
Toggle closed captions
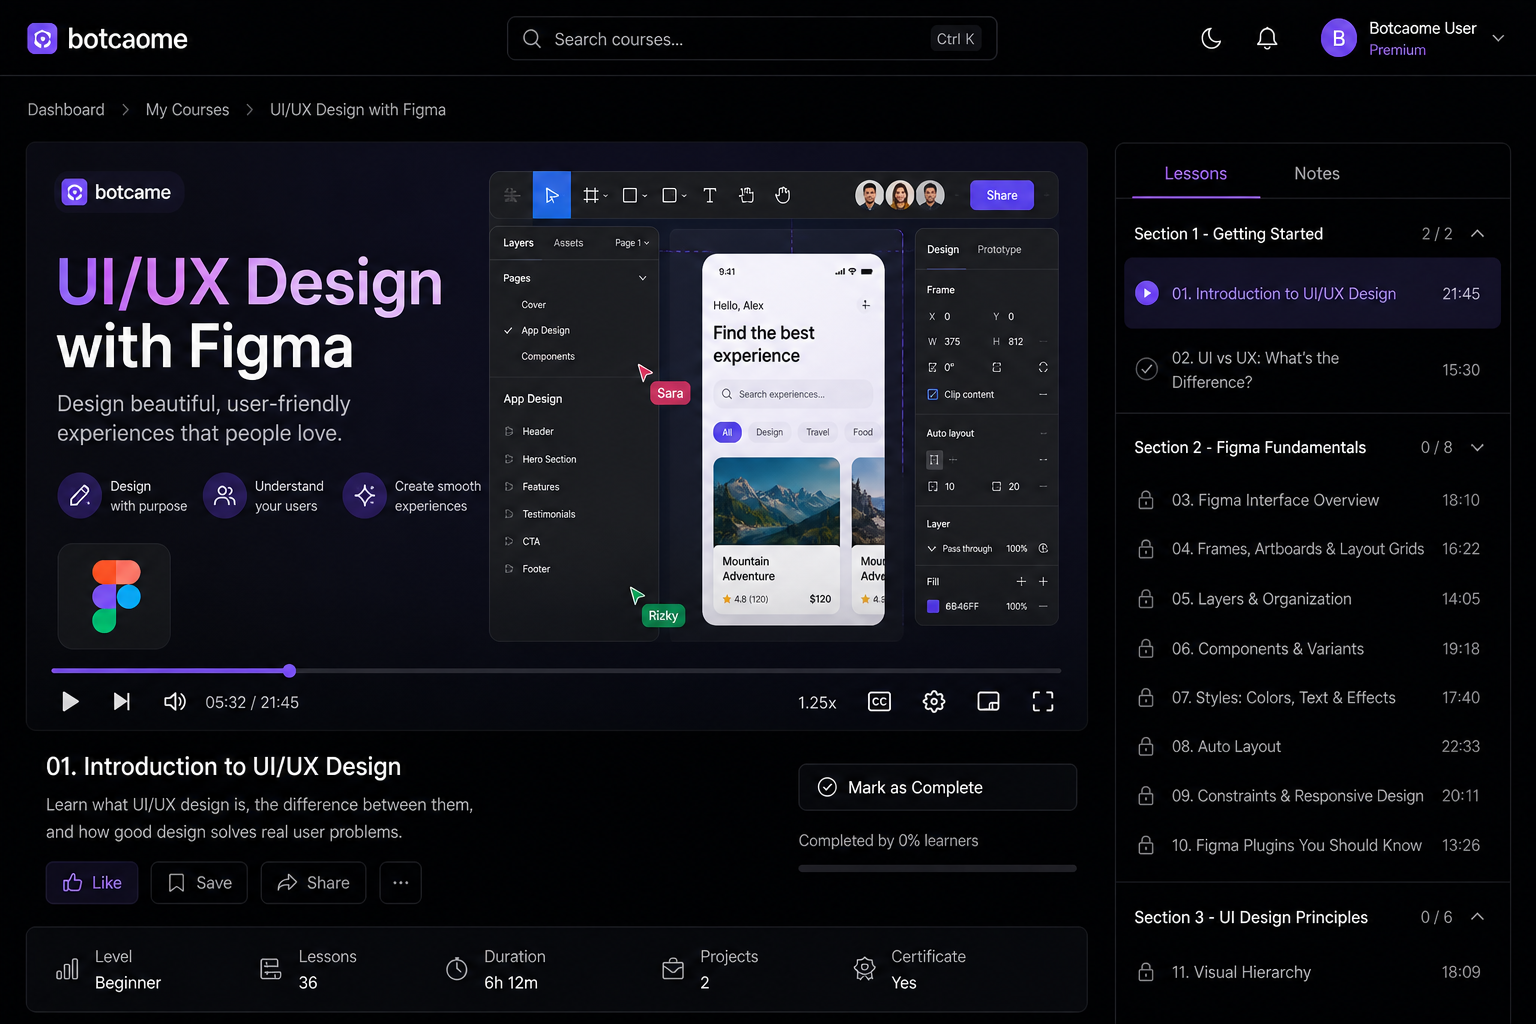point(880,702)
